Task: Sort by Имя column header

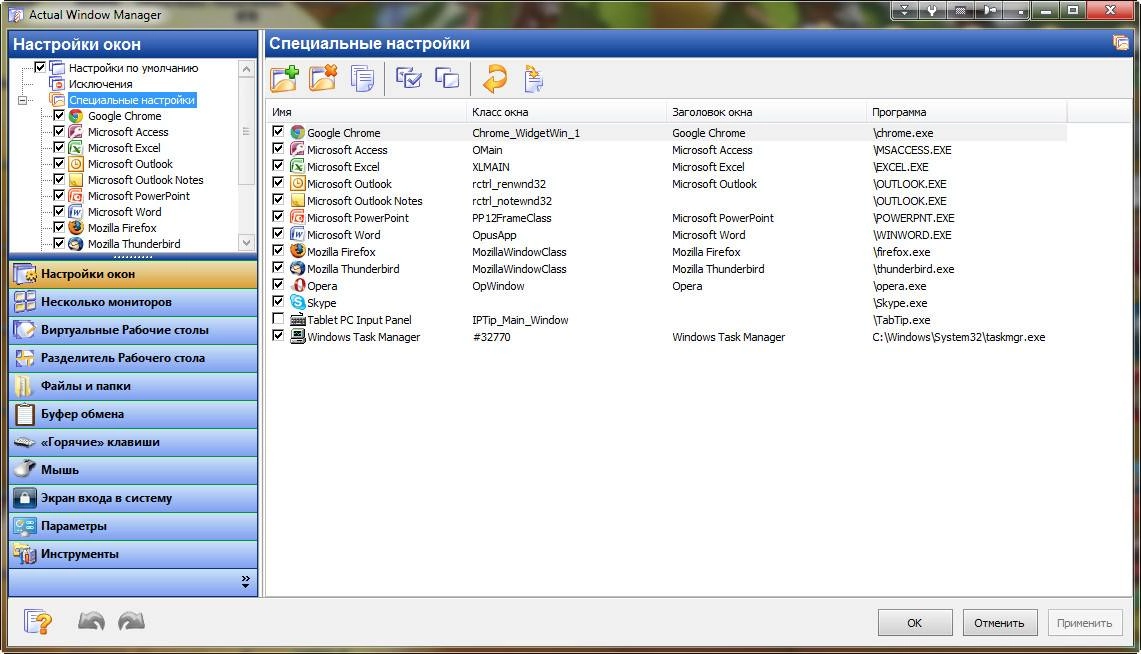Action: click(366, 112)
